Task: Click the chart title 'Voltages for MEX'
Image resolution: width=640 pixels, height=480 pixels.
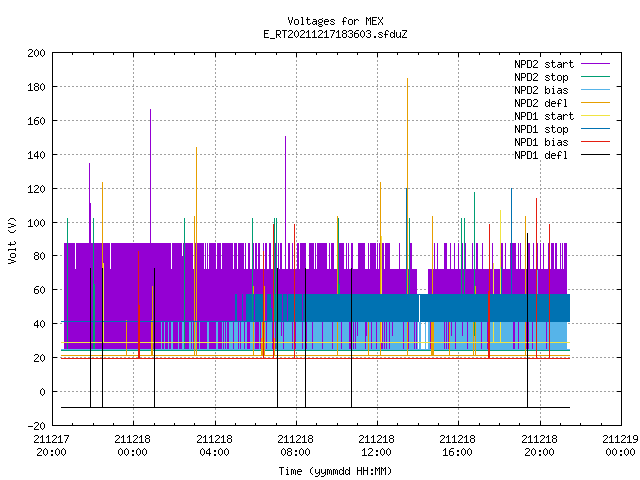Action: click(335, 21)
